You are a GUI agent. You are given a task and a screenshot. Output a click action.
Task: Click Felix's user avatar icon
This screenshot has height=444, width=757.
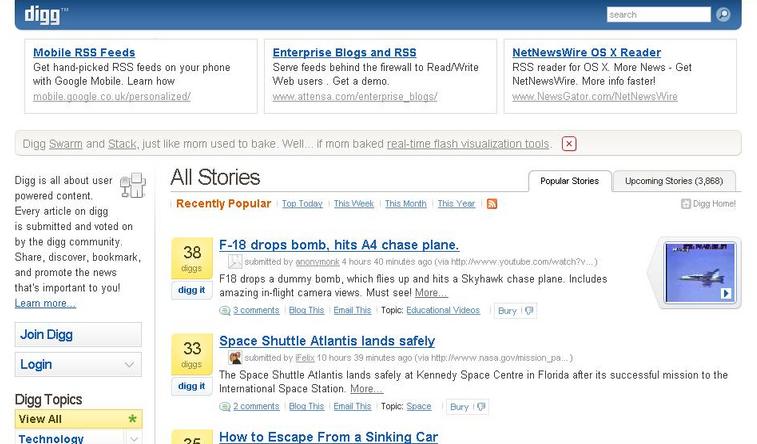click(235, 358)
